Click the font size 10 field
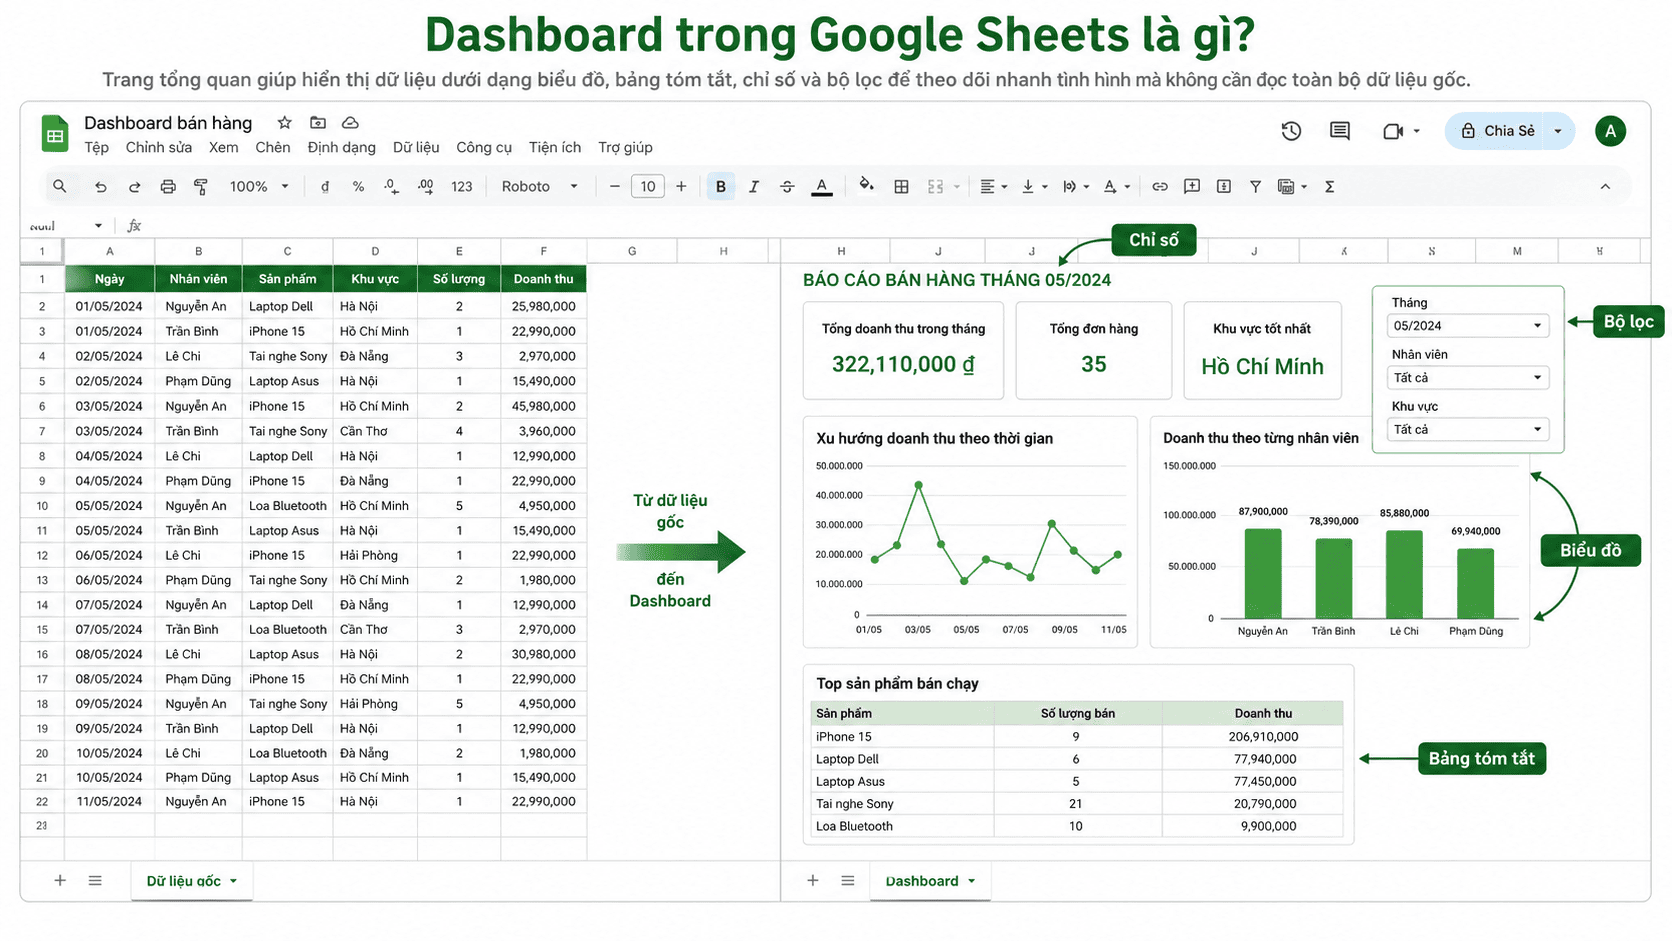The image size is (1672, 941). (648, 187)
